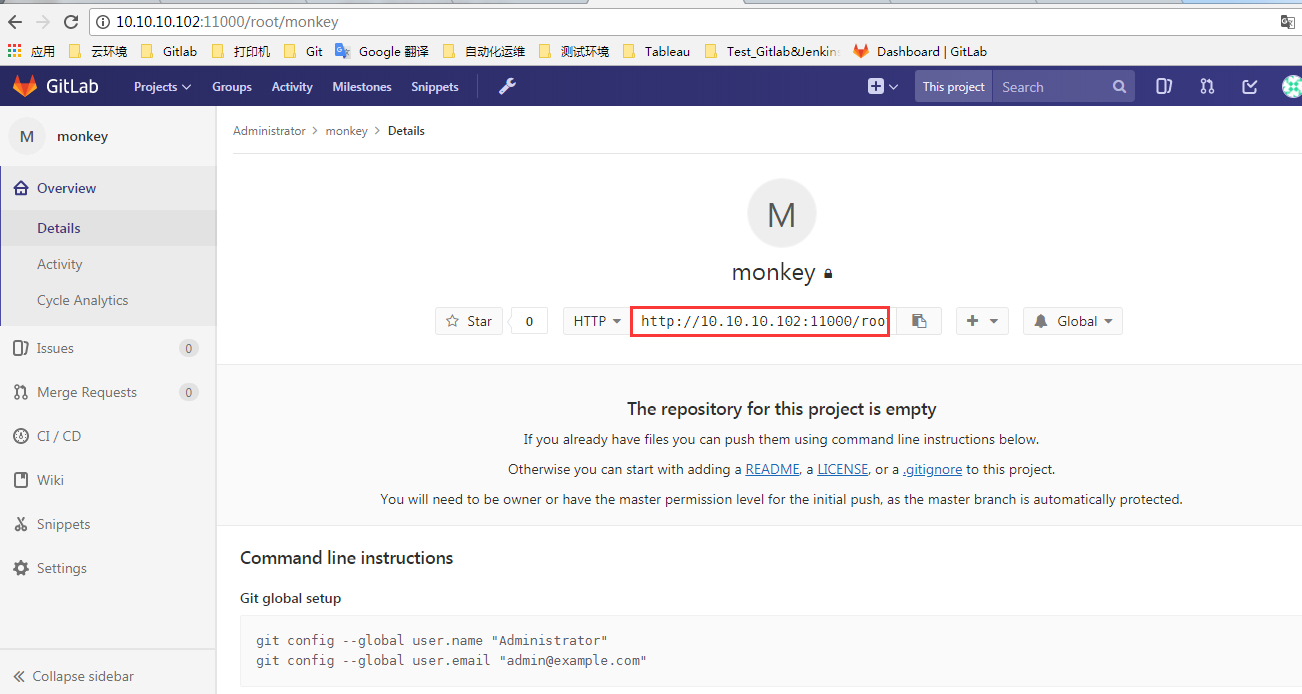Open Milestones in top navigation
This screenshot has width=1302, height=694.
click(x=362, y=87)
